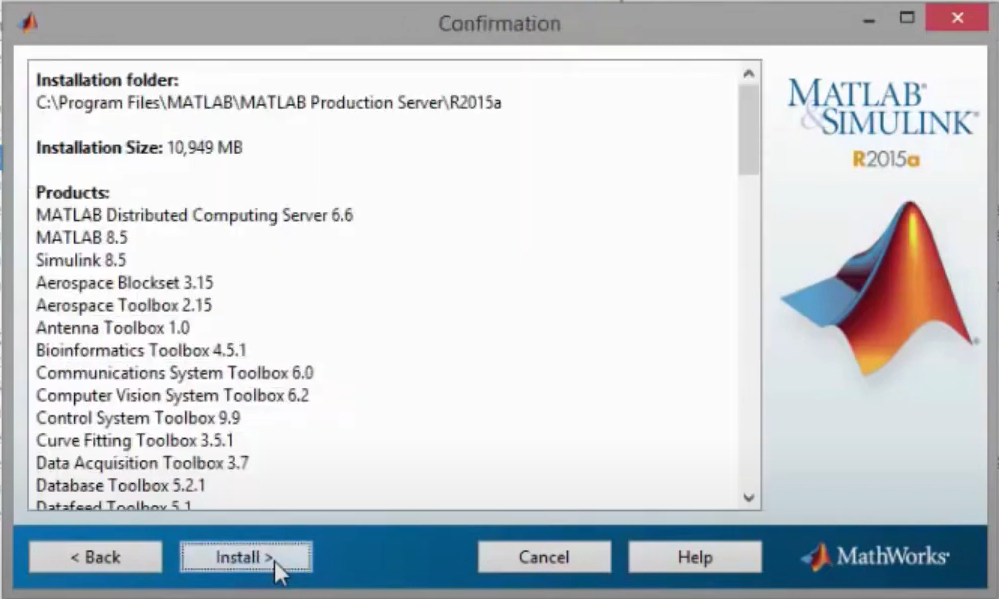The height and width of the screenshot is (599, 999).
Task: Go to previous step with Back button
Action: (x=95, y=557)
